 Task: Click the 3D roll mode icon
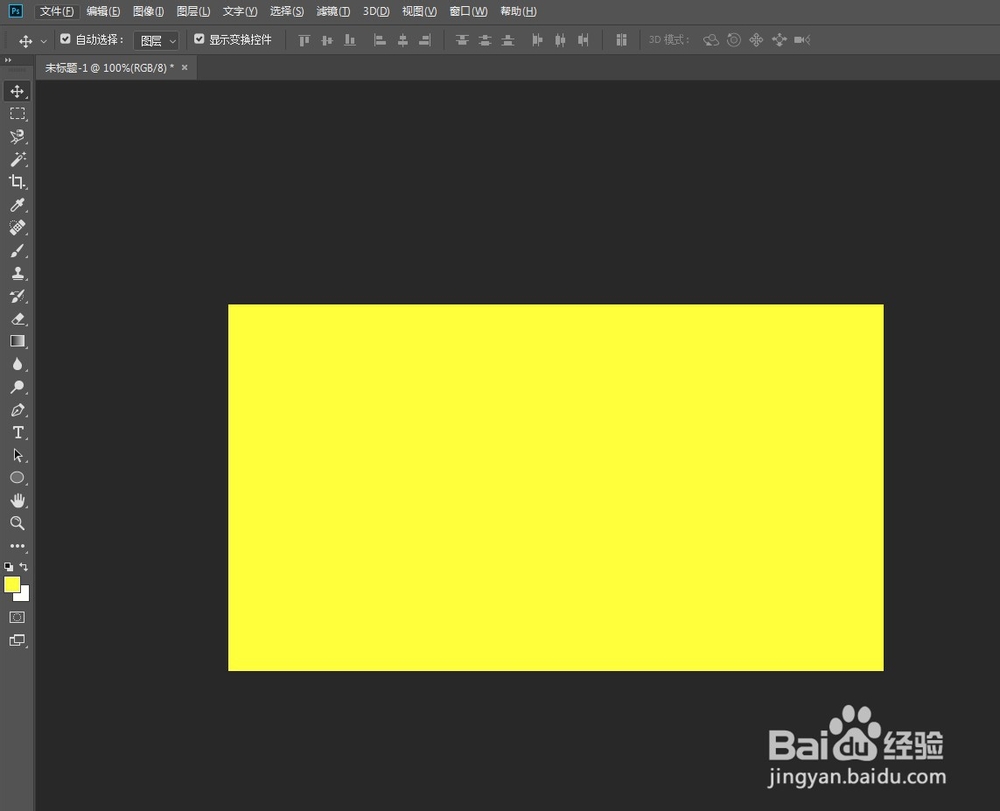click(x=734, y=40)
